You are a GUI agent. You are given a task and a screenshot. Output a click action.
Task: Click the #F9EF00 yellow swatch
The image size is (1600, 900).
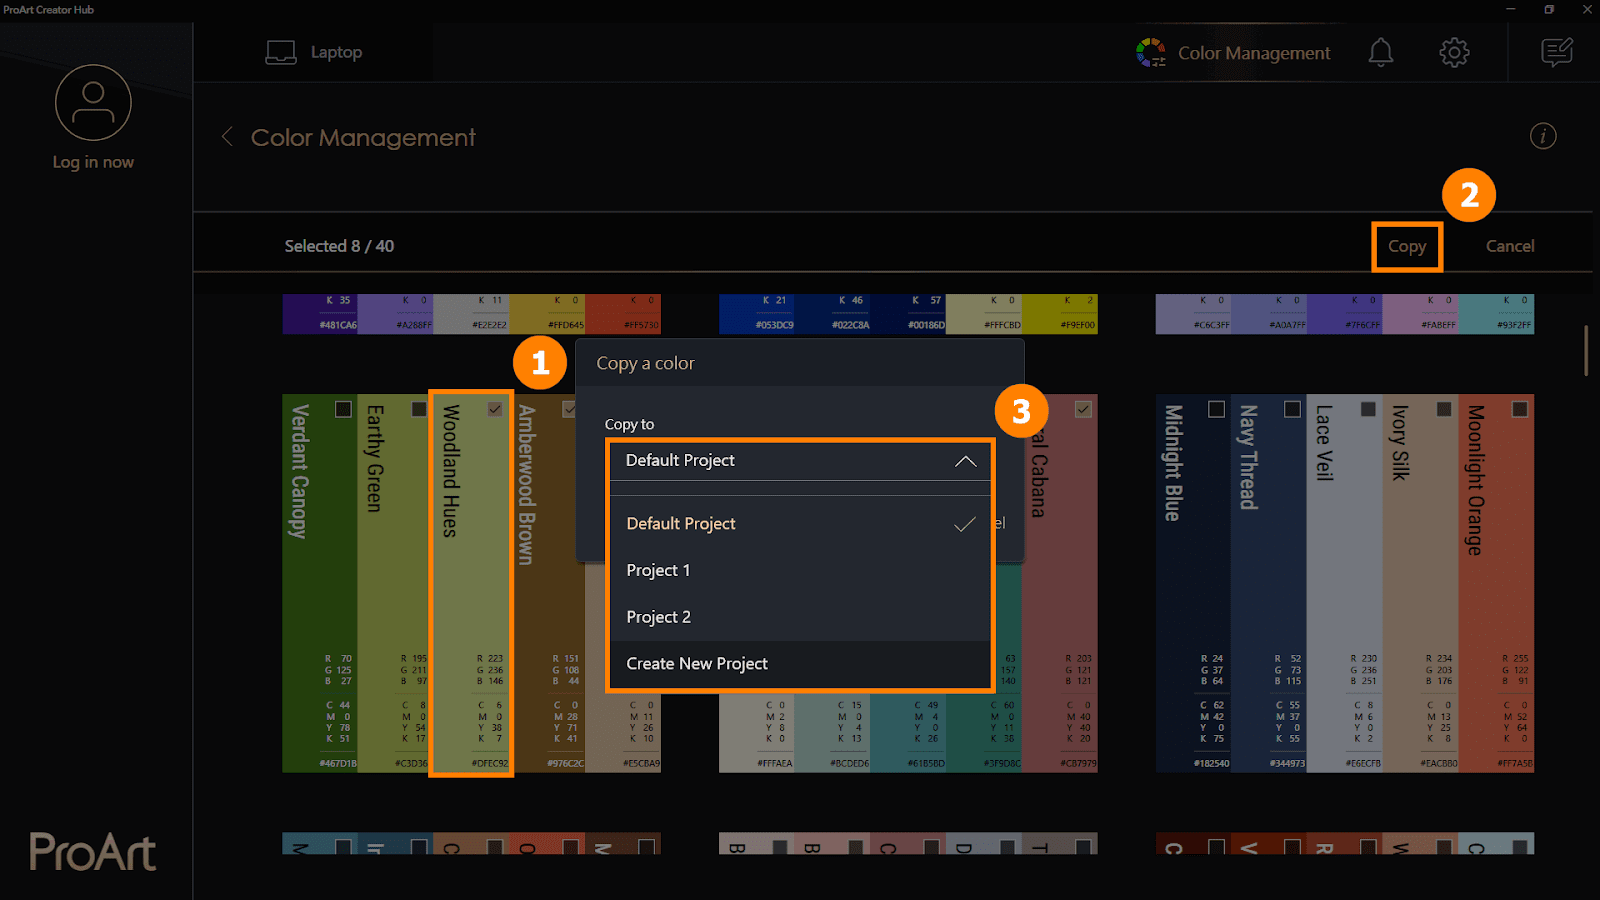[1060, 314]
